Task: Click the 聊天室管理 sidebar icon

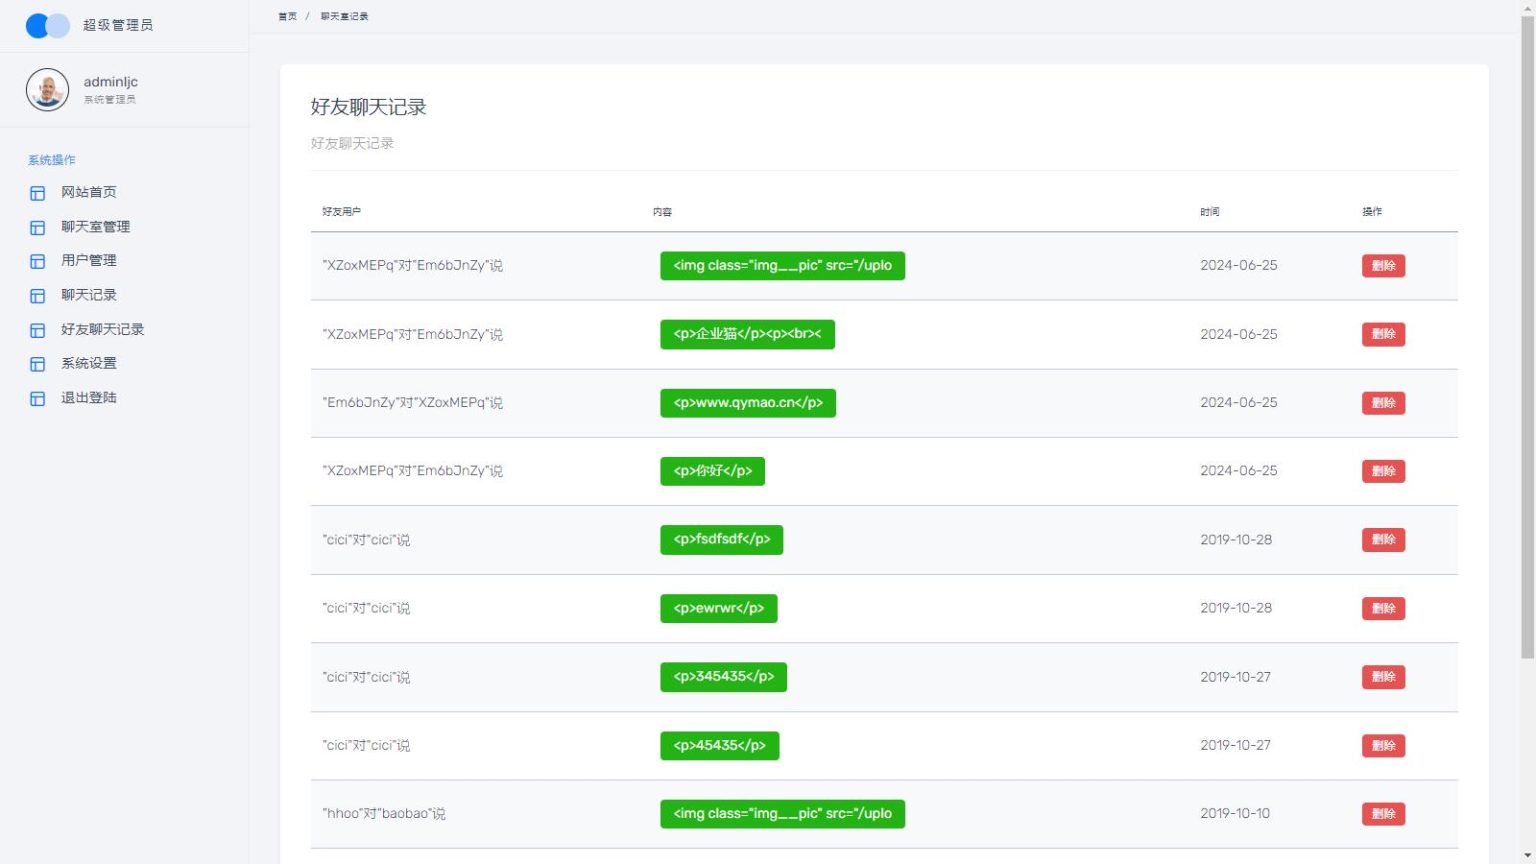Action: click(37, 227)
